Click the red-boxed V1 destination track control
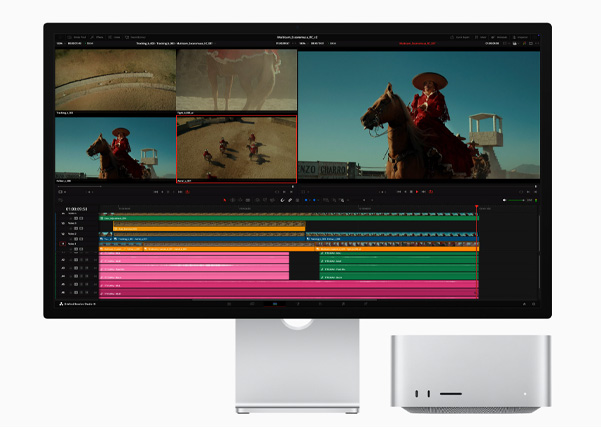Screen dimensions: 601x436 click(x=63, y=244)
